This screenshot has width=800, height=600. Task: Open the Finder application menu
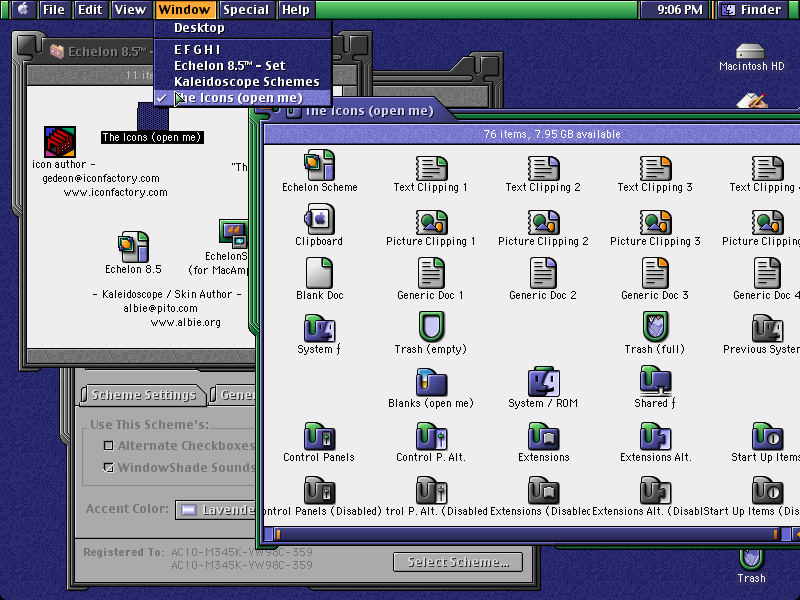(x=754, y=9)
